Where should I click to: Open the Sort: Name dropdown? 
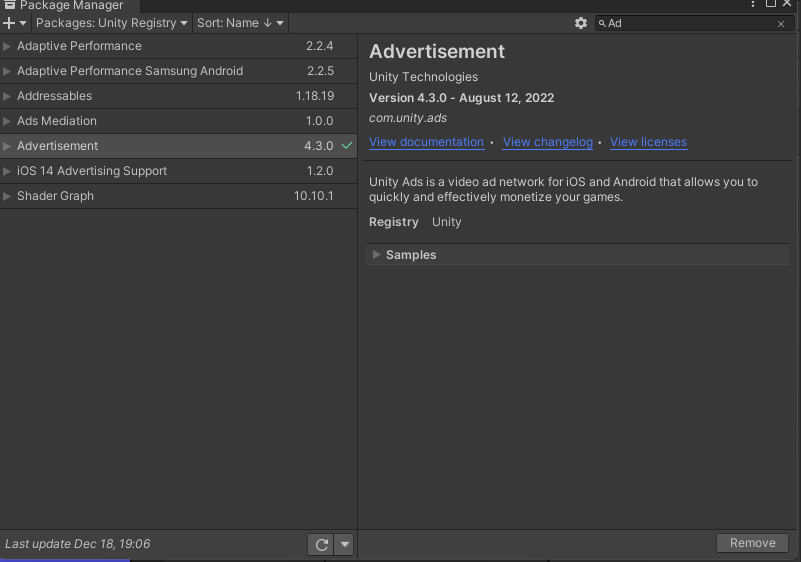240,23
